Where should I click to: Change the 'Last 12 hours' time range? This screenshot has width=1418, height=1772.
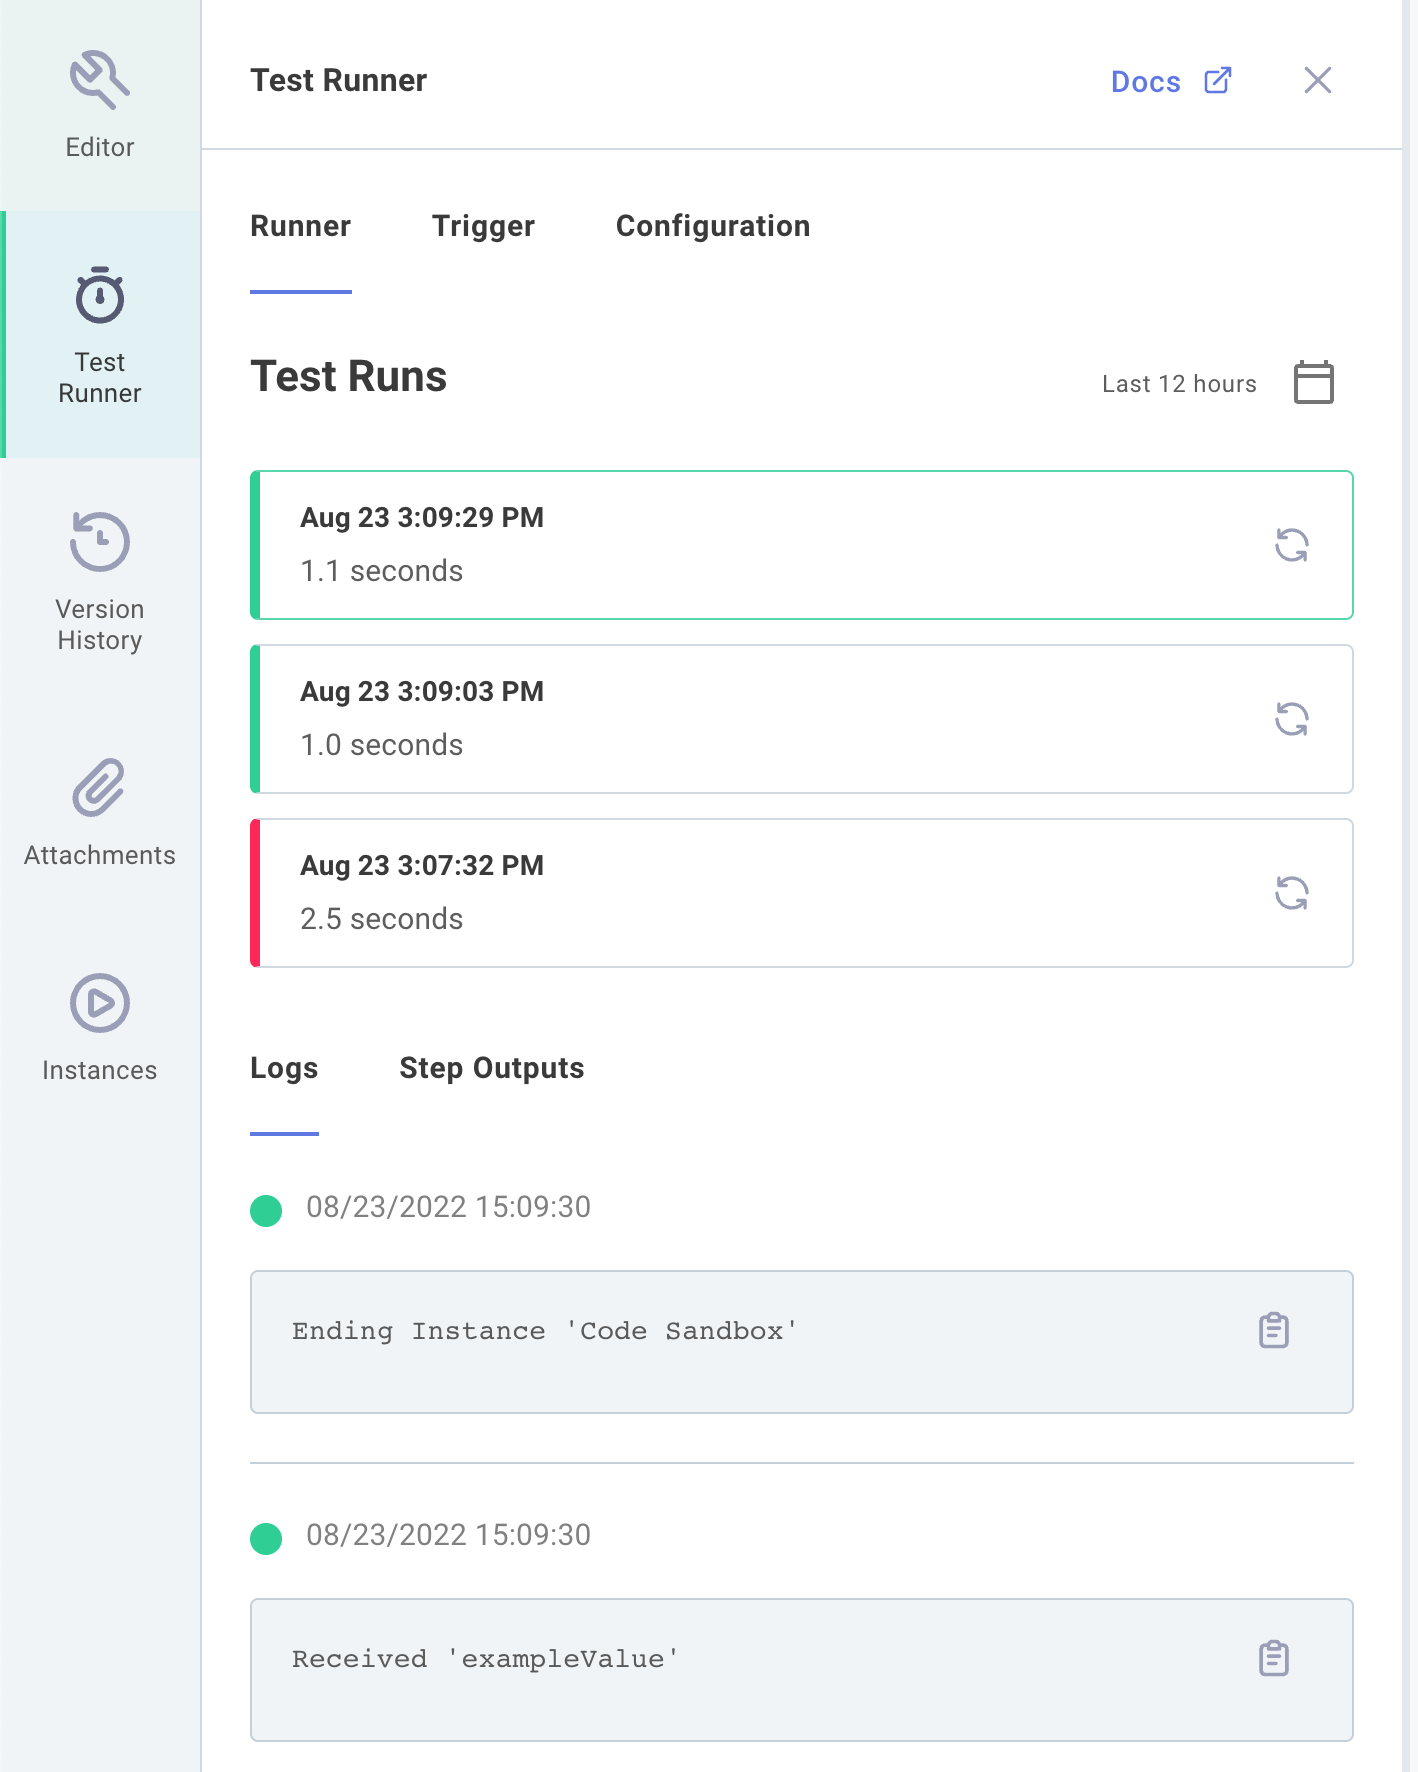tap(1179, 383)
